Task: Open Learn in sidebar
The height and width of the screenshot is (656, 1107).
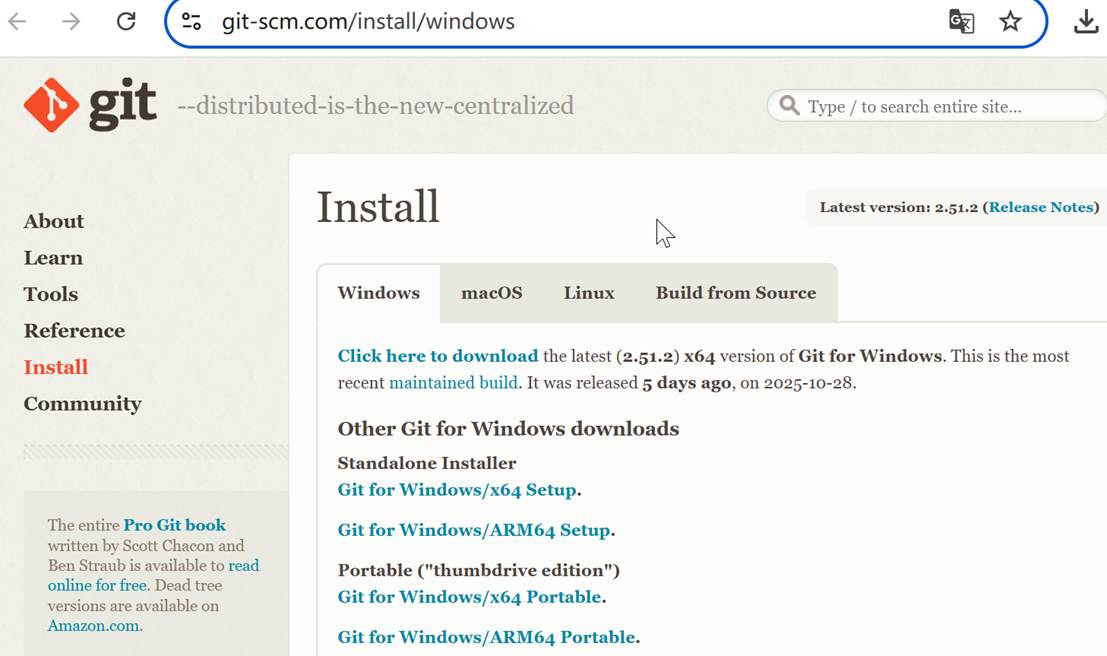Action: 53,258
